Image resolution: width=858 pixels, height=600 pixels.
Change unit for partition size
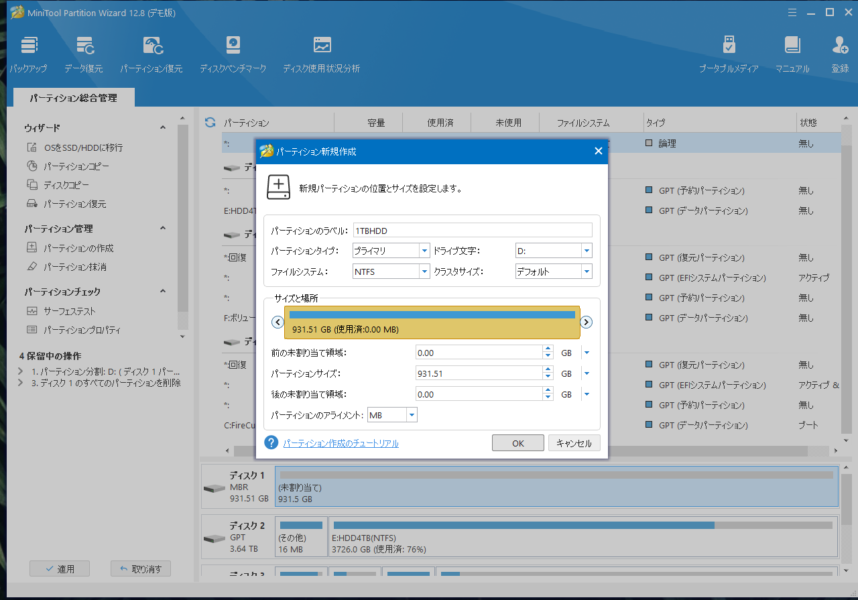(x=587, y=374)
